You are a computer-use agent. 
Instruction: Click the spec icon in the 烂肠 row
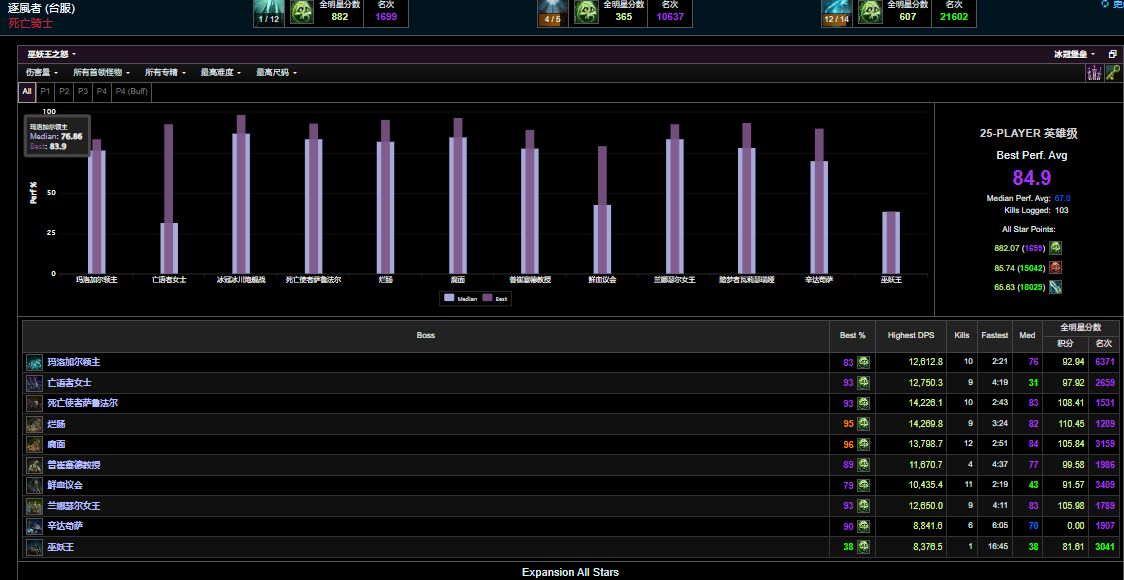click(x=863, y=424)
